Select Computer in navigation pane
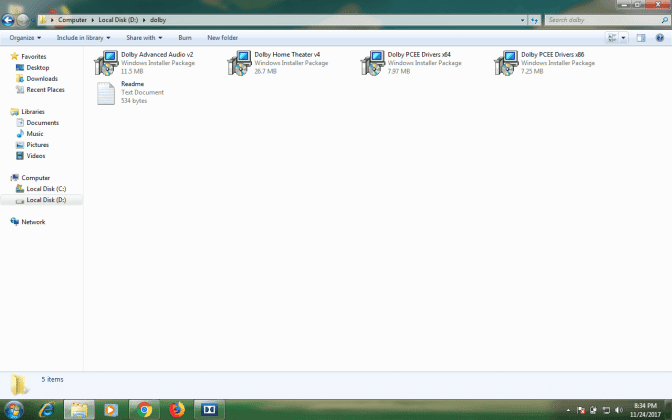 click(36, 178)
